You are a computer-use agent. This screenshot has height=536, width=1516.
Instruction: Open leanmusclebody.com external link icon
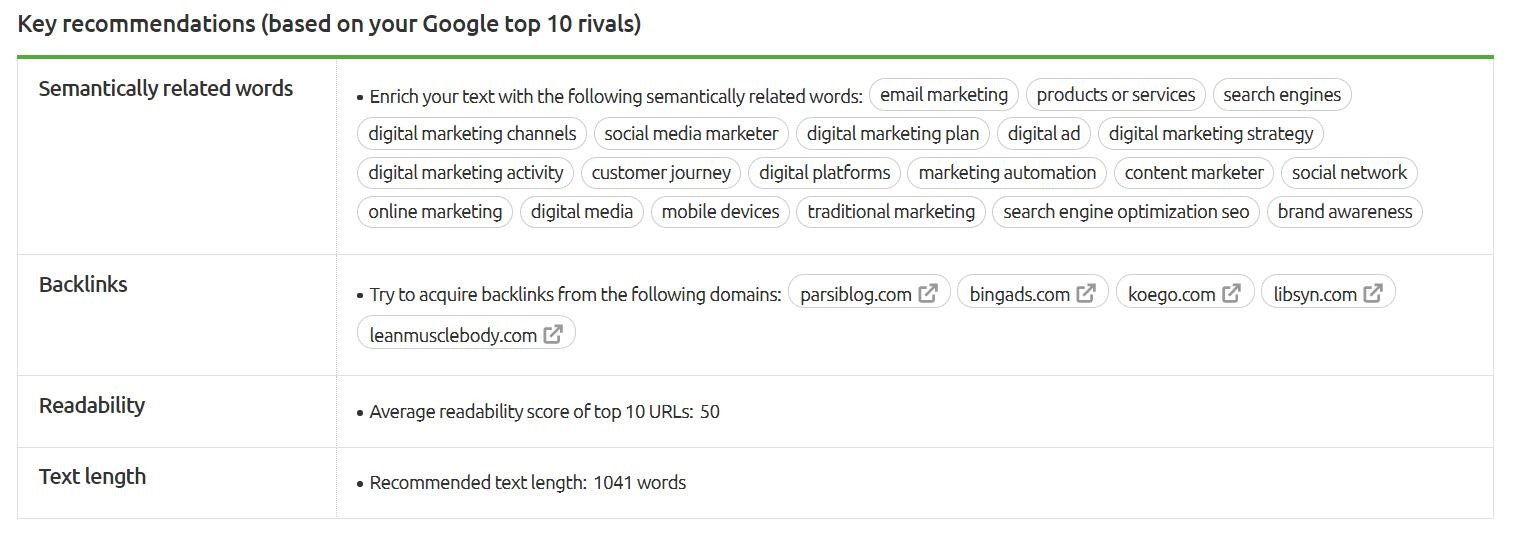553,334
